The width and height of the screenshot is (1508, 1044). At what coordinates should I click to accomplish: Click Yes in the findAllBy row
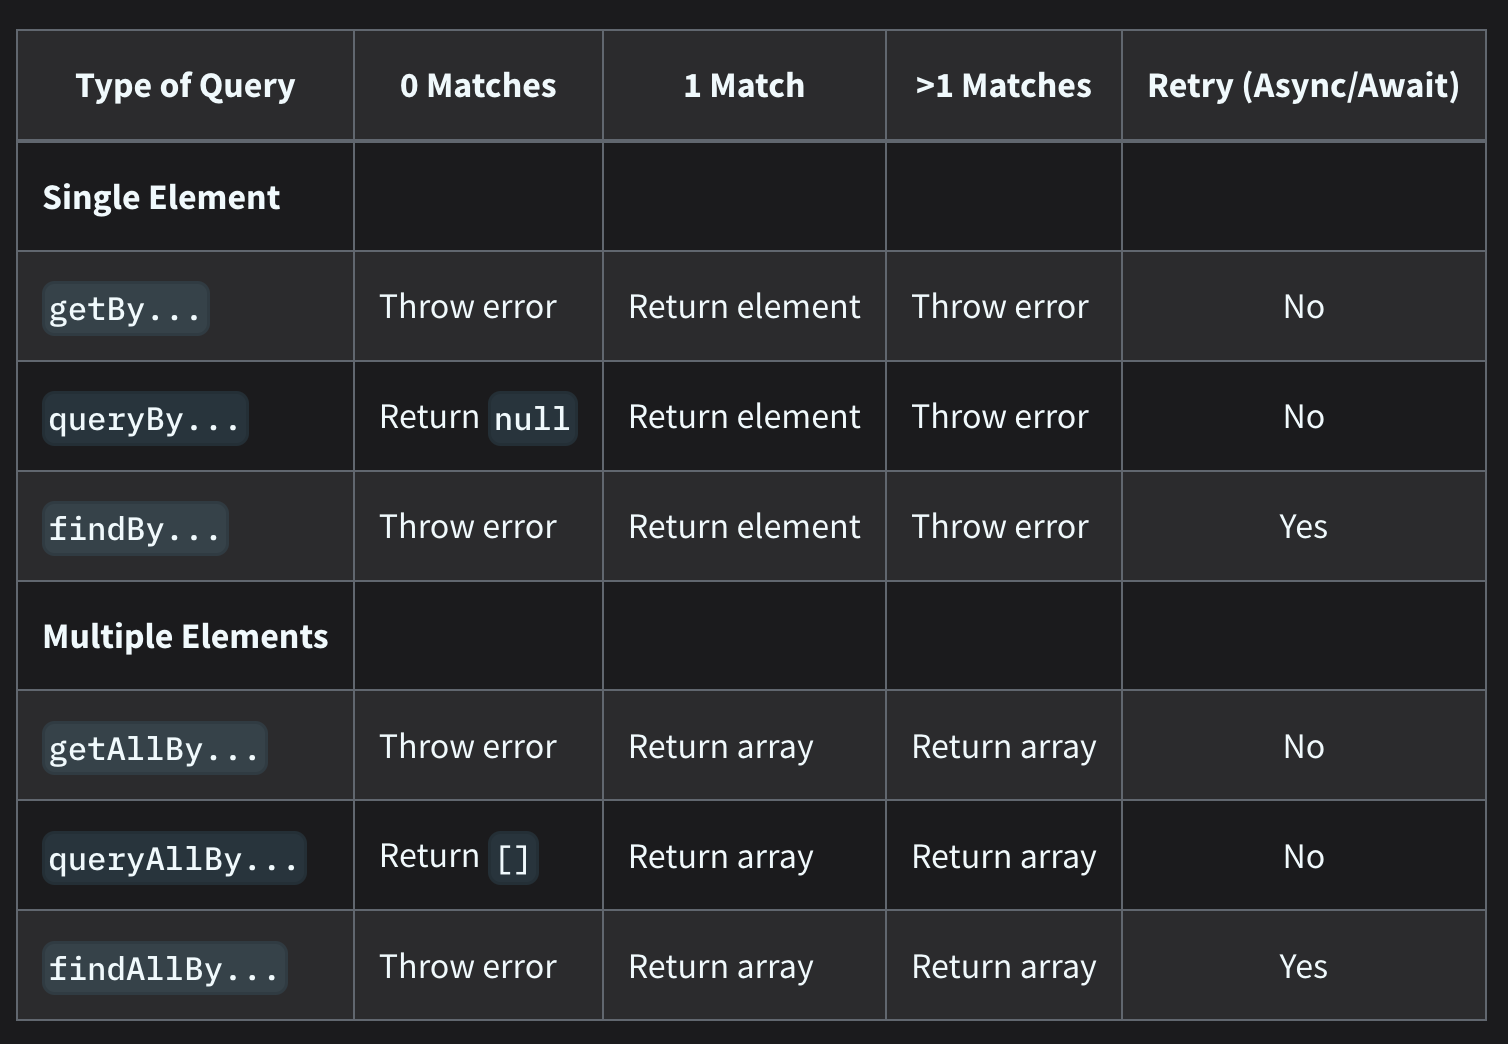coord(1303,967)
